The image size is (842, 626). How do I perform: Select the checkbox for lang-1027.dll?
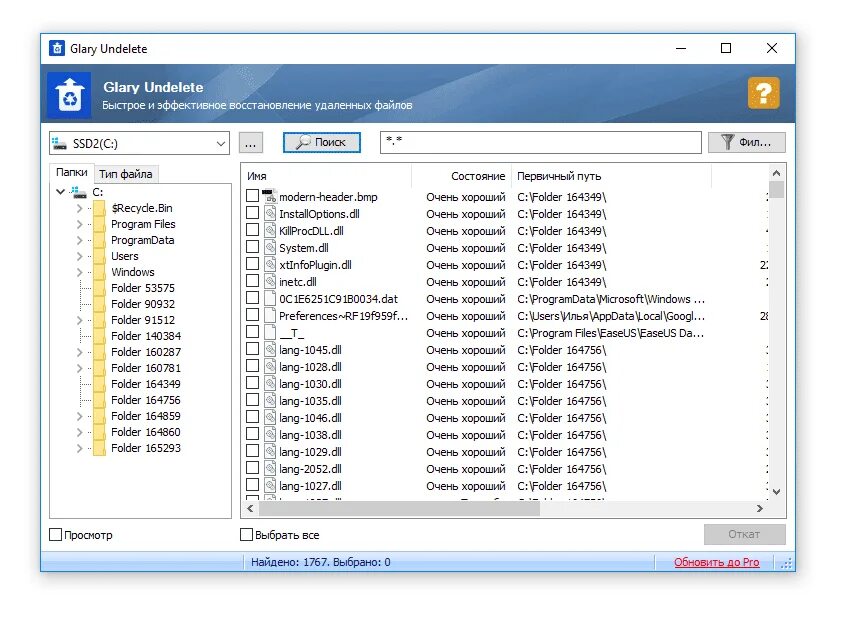pos(252,485)
